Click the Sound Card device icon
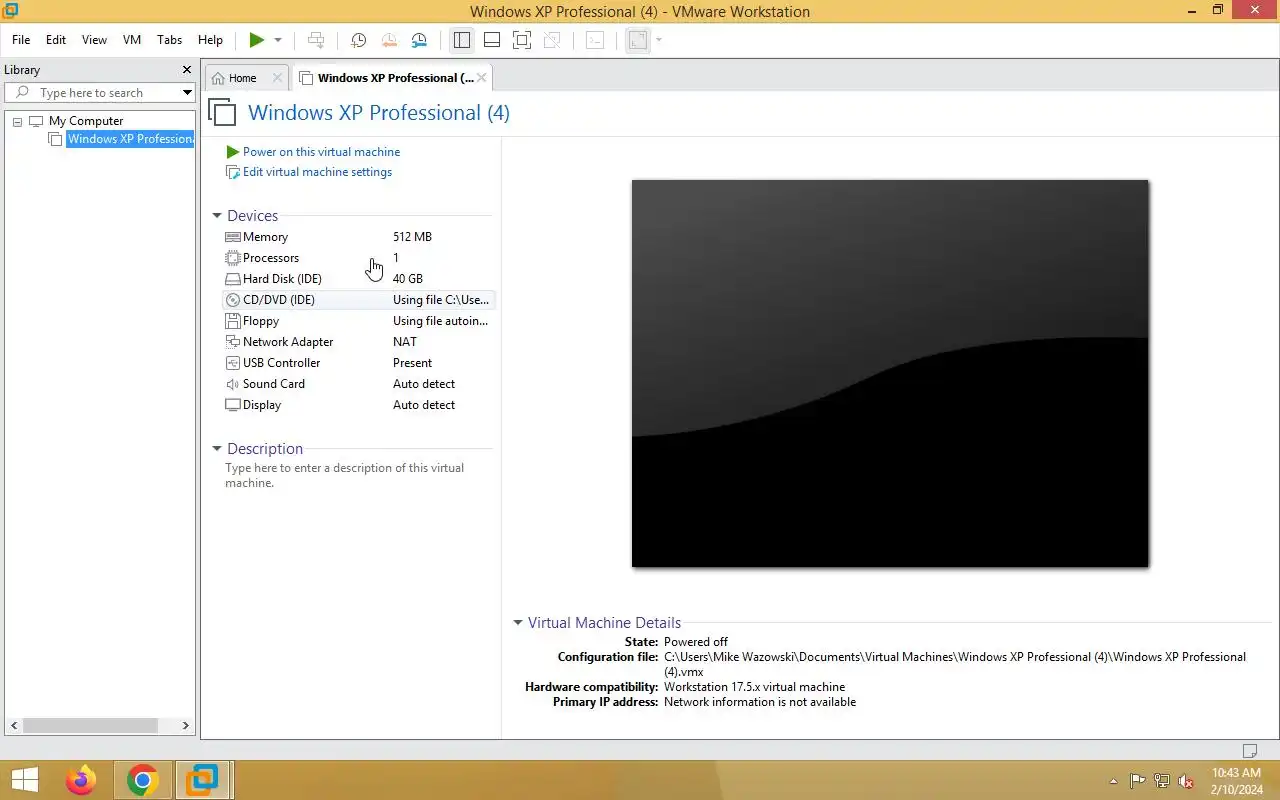Screen dimensions: 1280x800 [x=233, y=384]
